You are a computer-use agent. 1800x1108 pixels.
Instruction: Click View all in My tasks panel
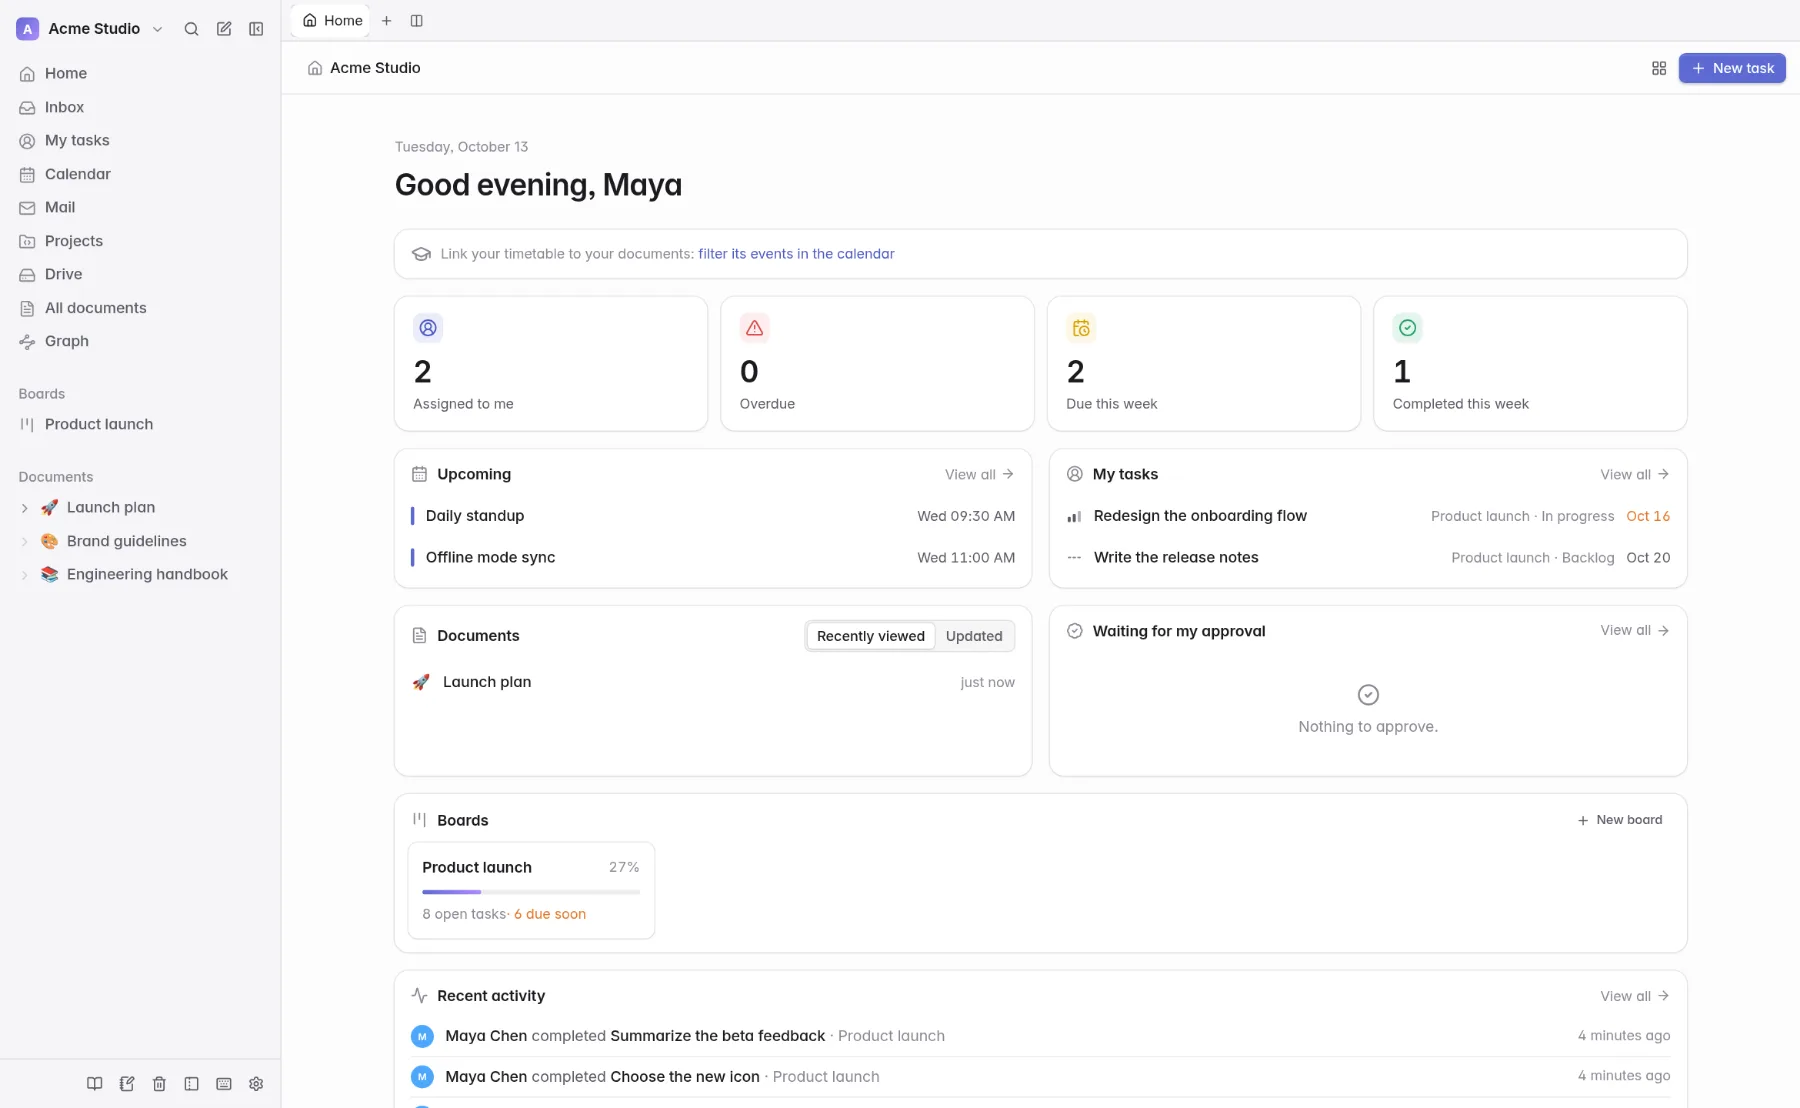point(1634,474)
